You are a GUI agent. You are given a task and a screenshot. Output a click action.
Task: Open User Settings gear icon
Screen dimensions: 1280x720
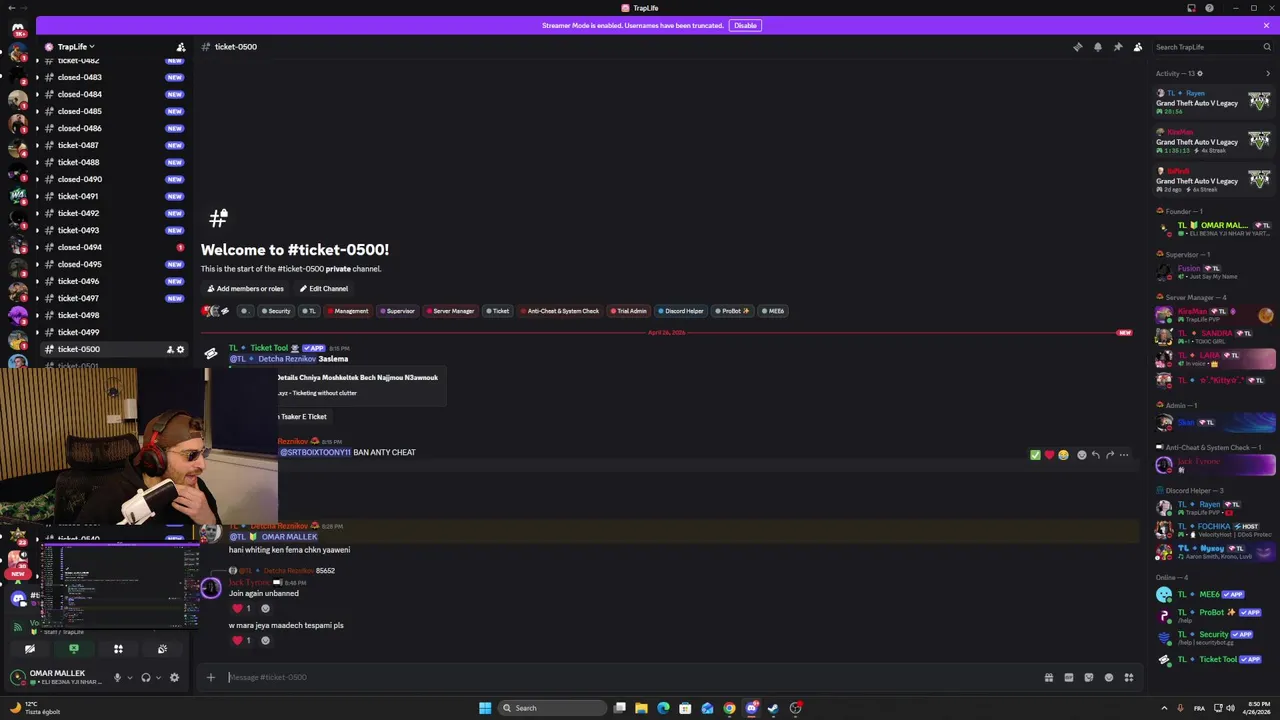(174, 677)
